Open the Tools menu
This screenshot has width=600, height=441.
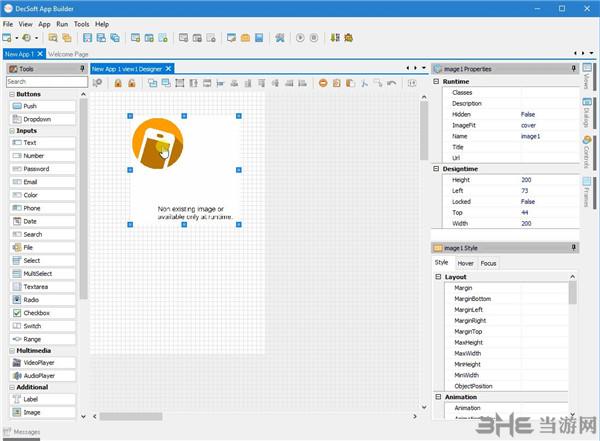(x=82, y=24)
